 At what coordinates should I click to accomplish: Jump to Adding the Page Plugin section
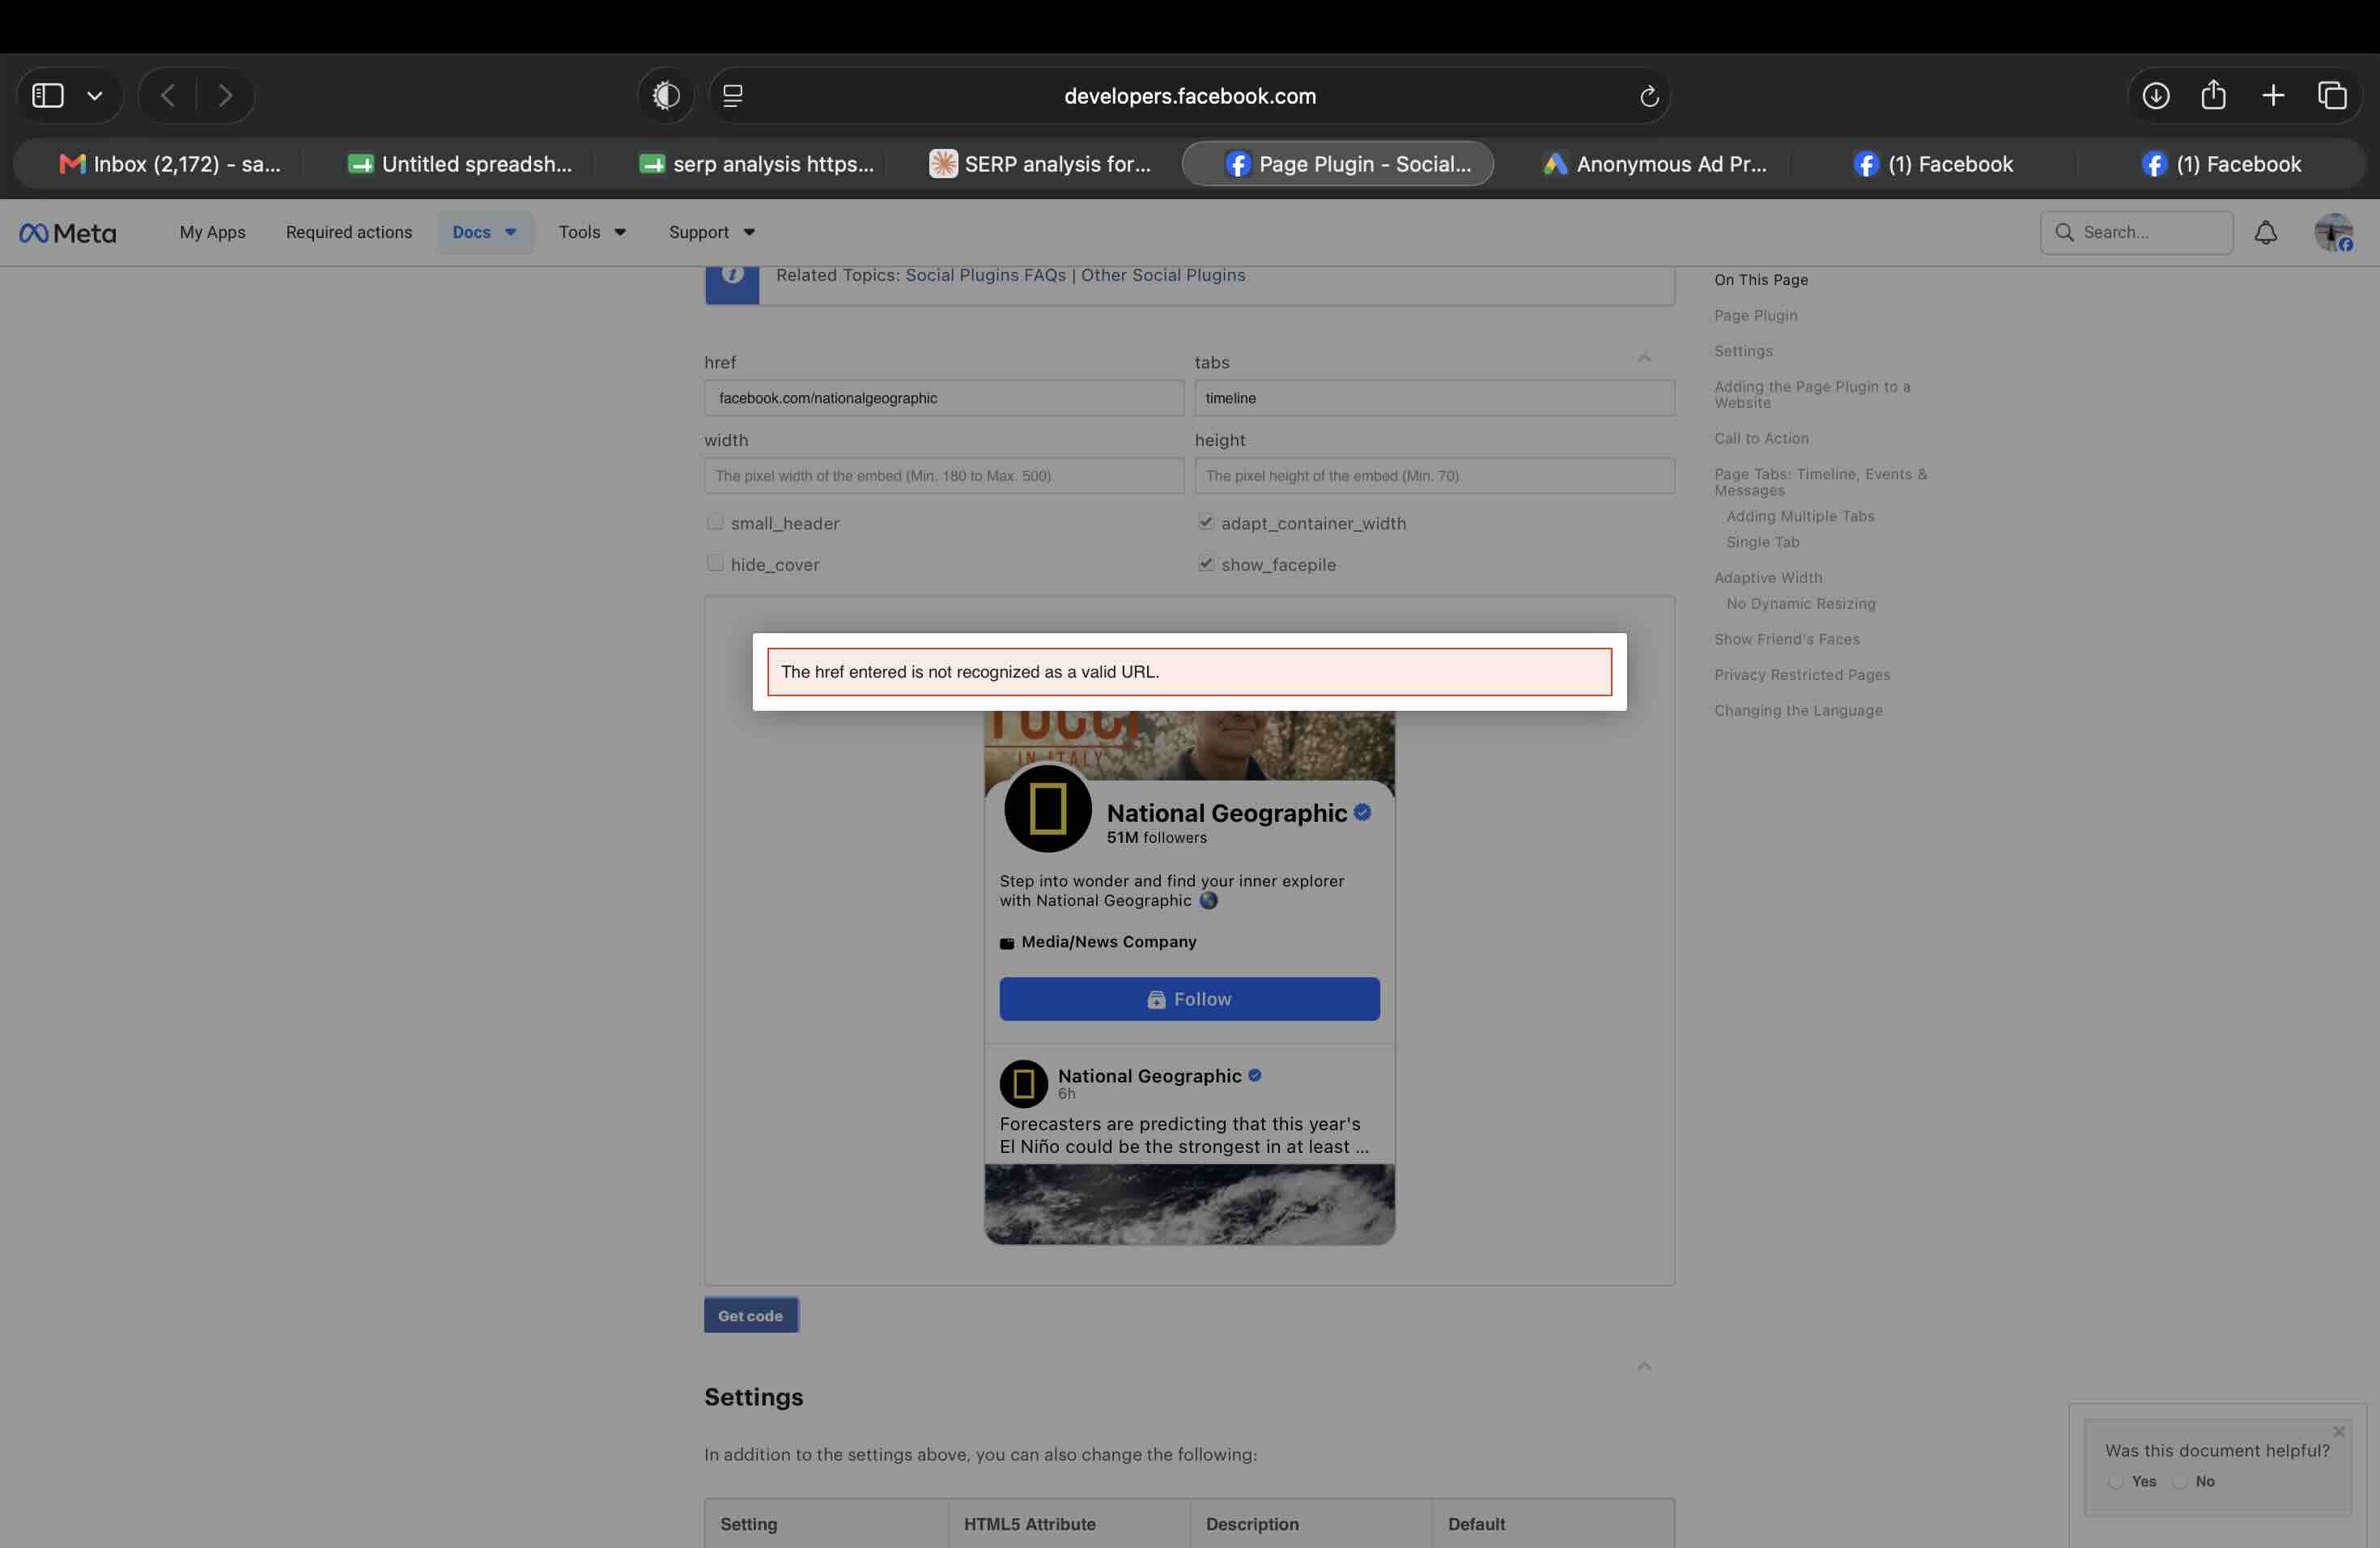[1812, 395]
